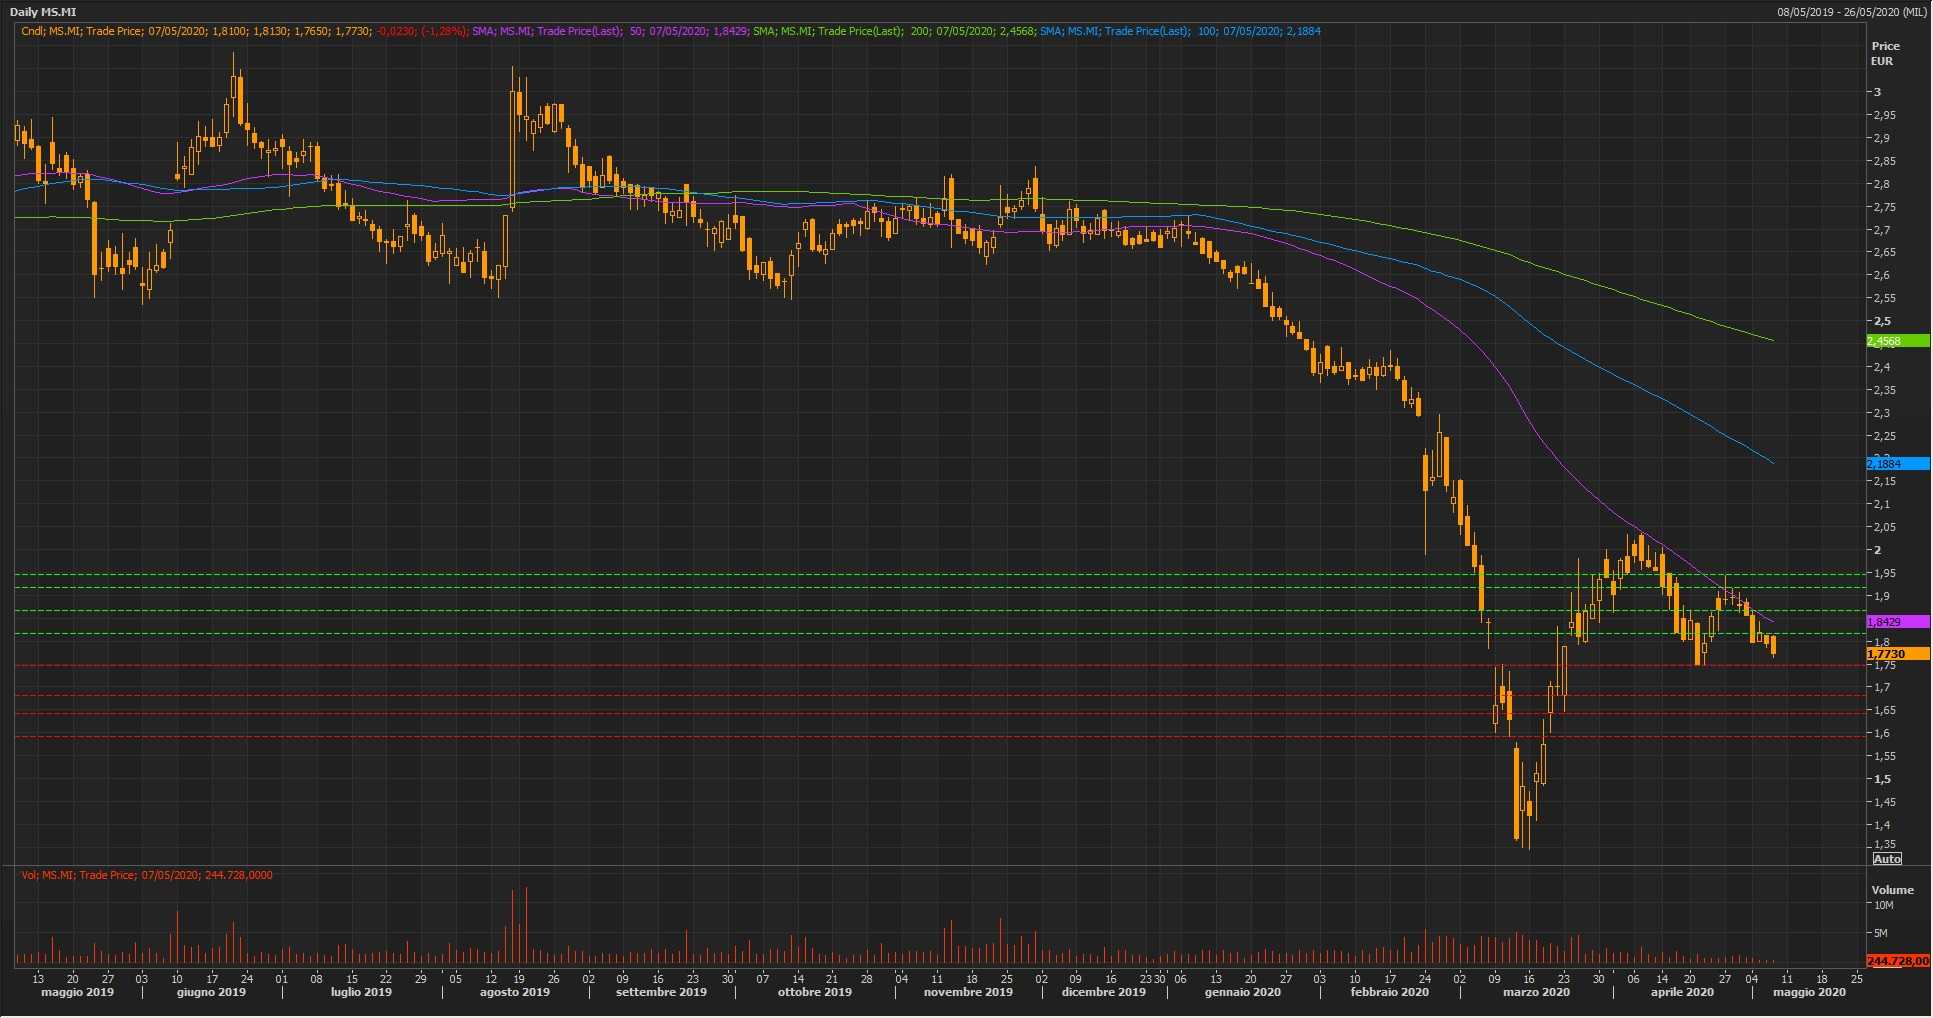Screen dimensions: 1933x1018
Task: Click the Price EUR axis label
Action: [1885, 53]
